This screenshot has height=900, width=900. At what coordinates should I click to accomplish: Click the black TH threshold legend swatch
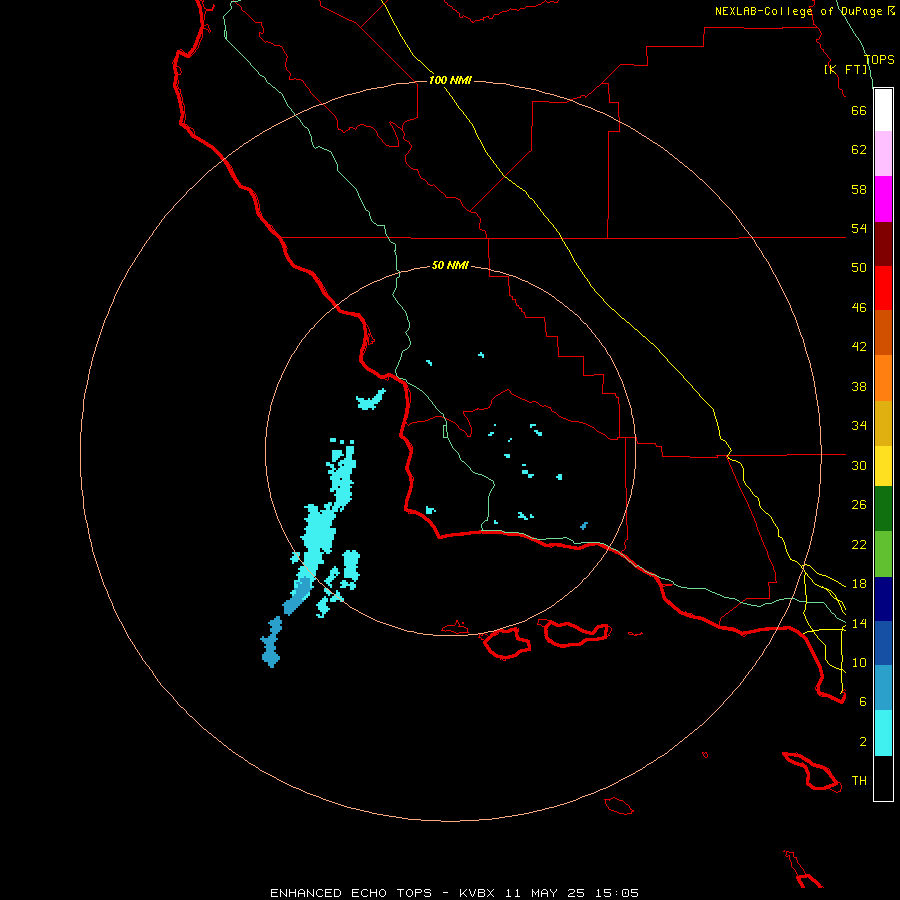[x=883, y=778]
